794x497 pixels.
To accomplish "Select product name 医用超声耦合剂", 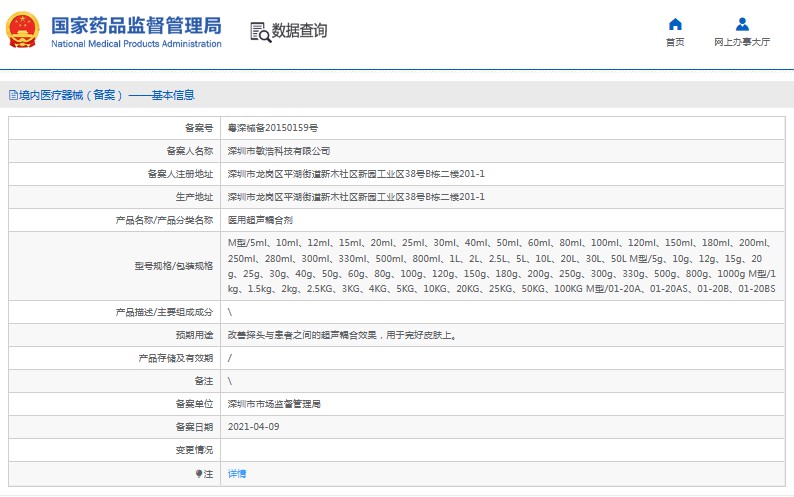I will [260, 220].
